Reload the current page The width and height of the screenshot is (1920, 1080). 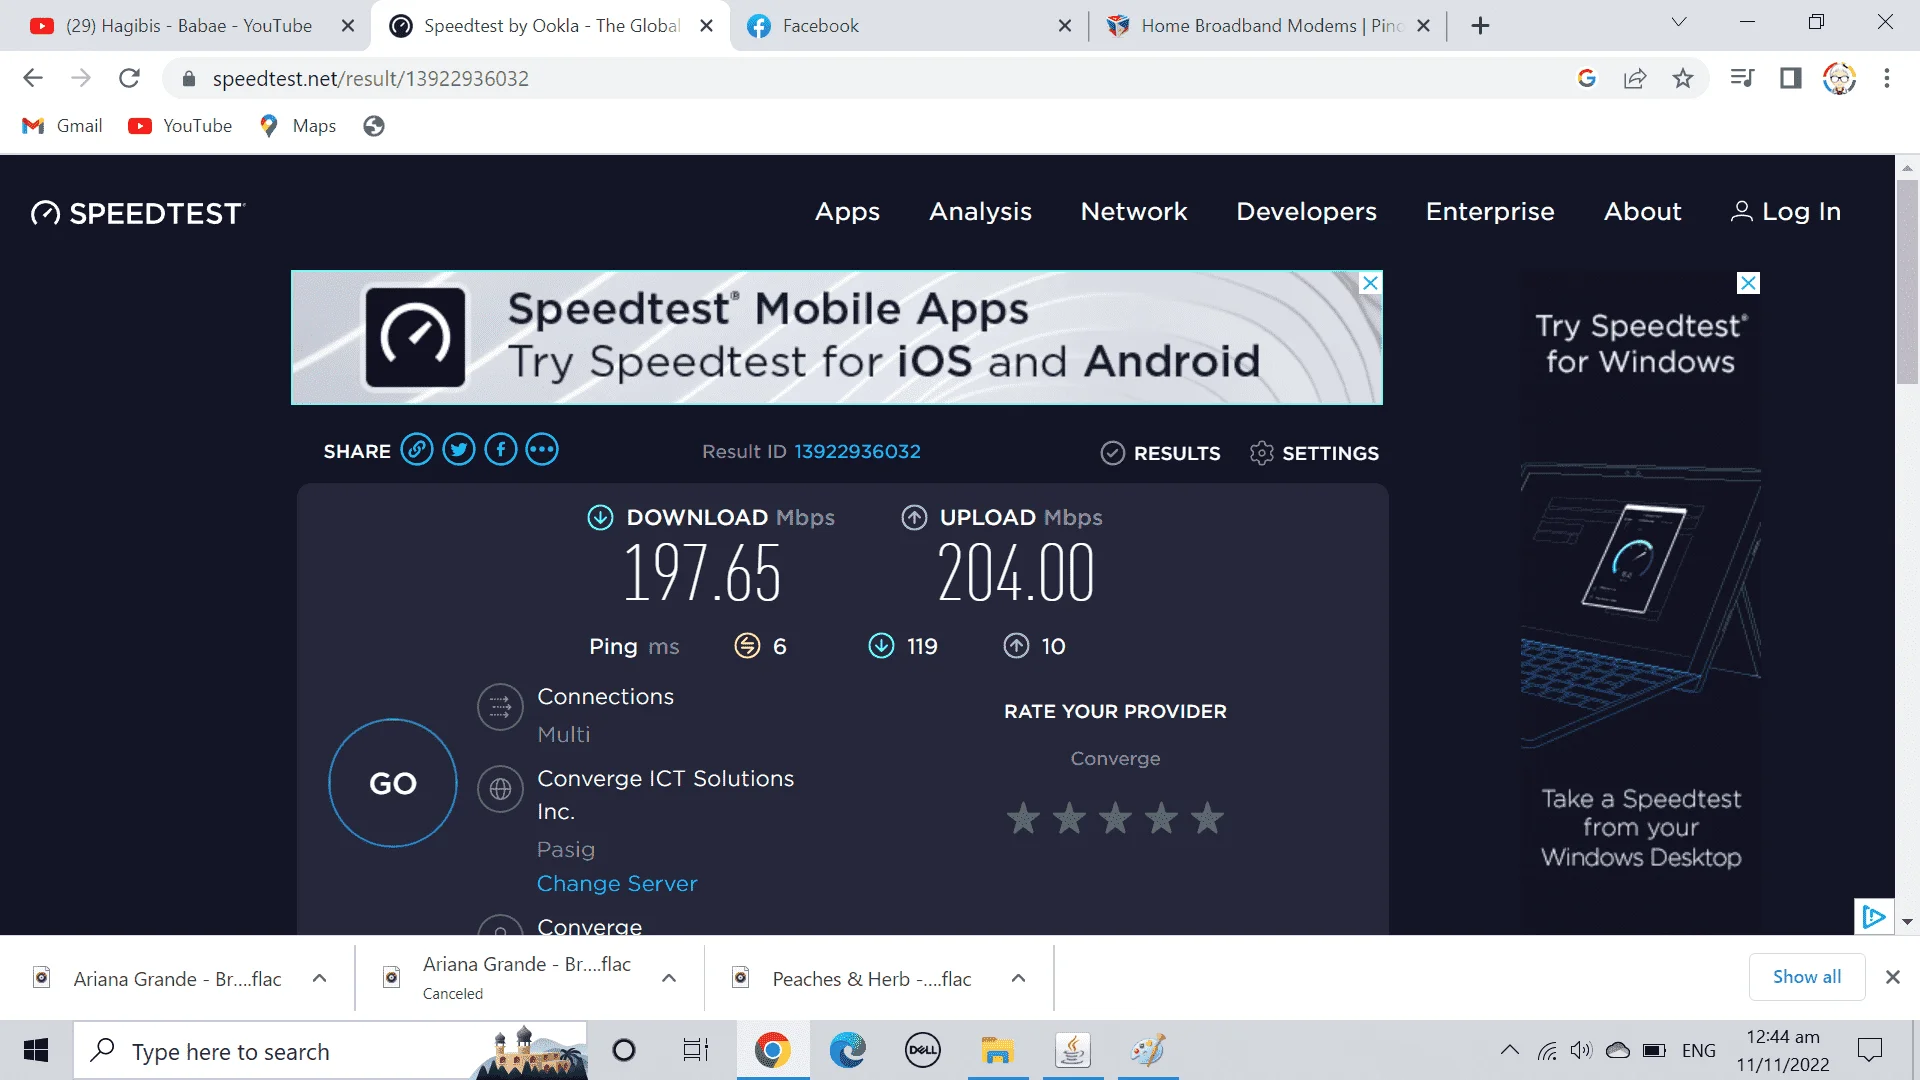tap(129, 78)
